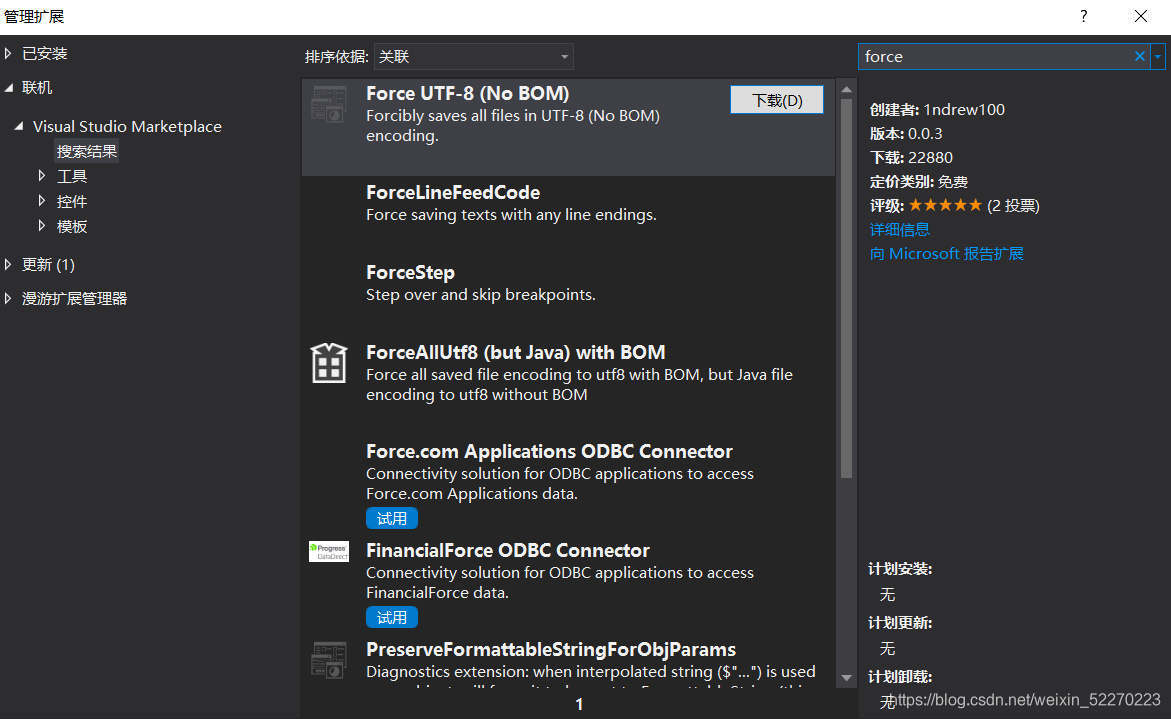The width and height of the screenshot is (1171, 719).
Task: Select the ForceAllUtf8 (but Java) with BOM title
Action: [515, 352]
